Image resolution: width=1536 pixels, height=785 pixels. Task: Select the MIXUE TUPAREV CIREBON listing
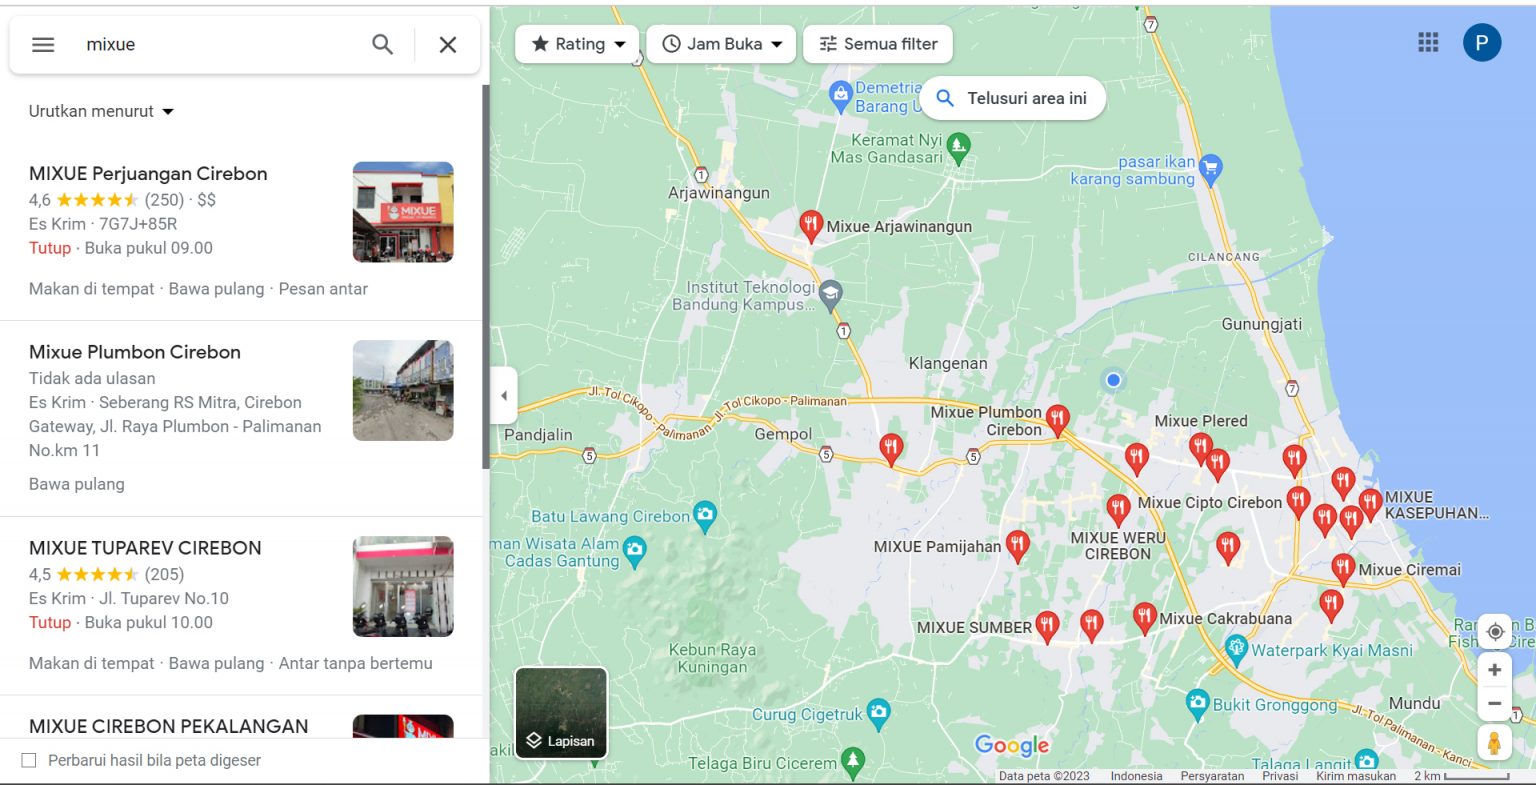click(144, 548)
